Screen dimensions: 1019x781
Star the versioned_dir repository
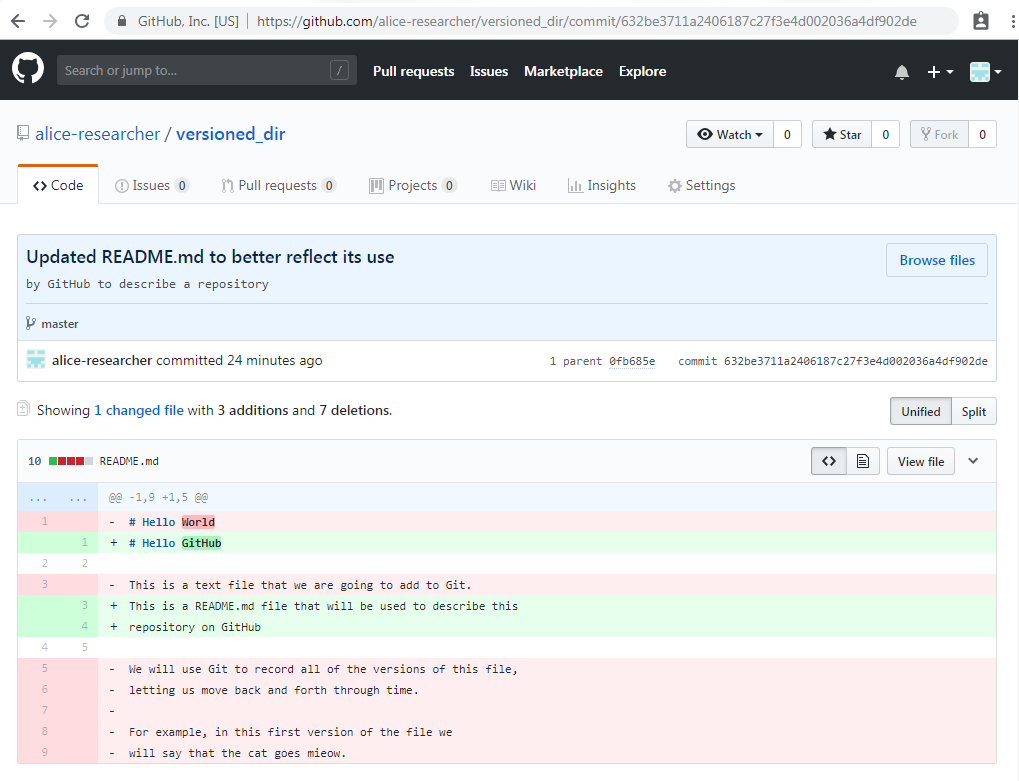pos(841,134)
